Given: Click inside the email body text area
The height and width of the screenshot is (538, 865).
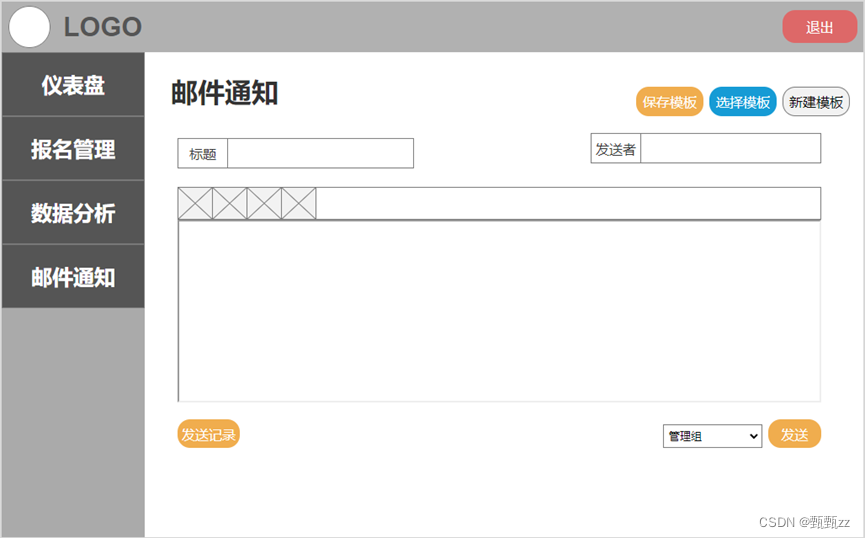Looking at the screenshot, I should coord(499,311).
